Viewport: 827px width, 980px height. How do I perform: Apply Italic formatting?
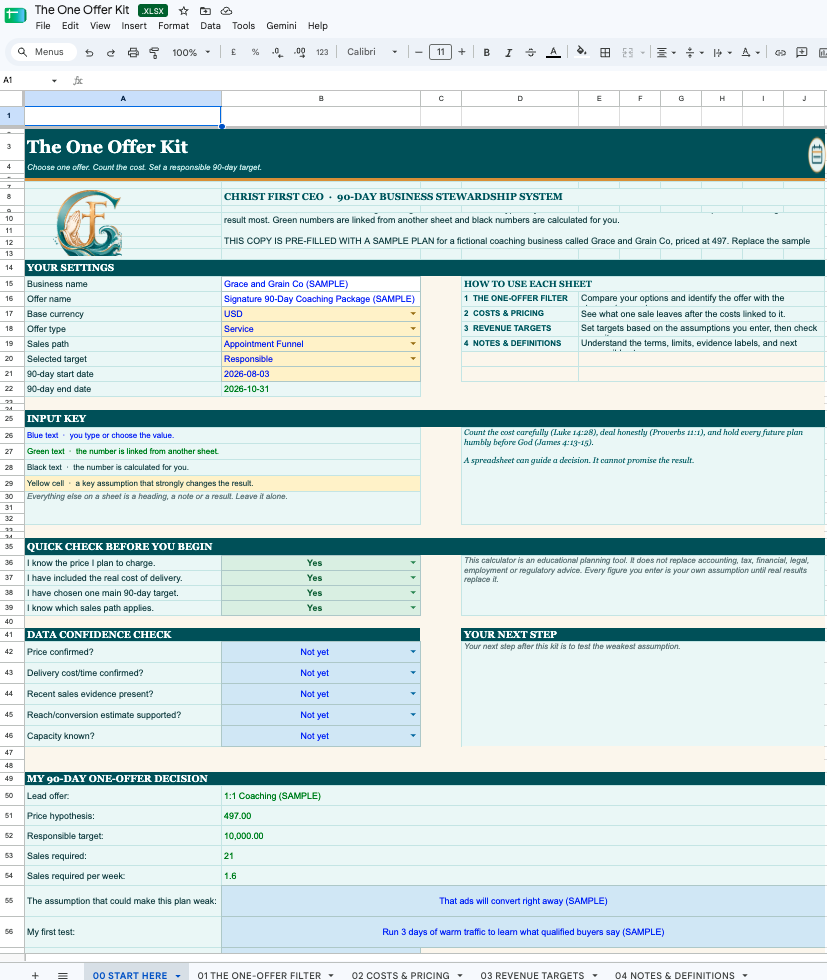coord(508,52)
